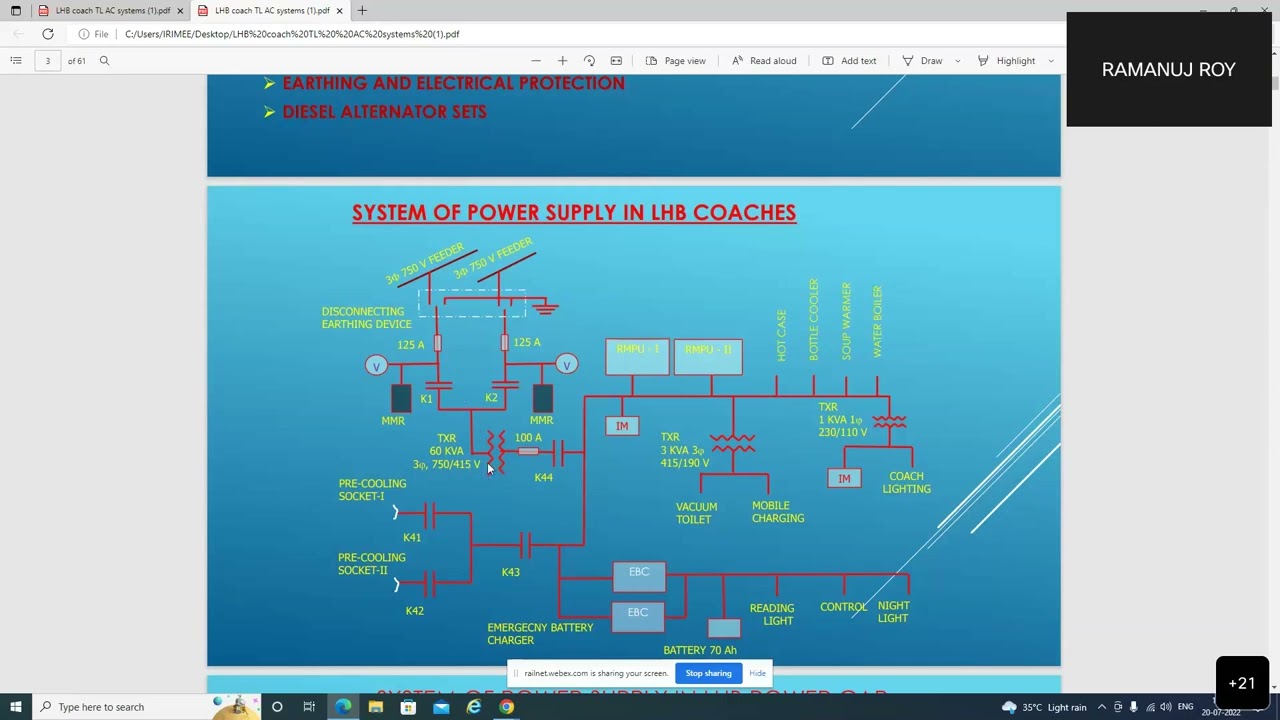Click the MOBILE CHARGING label
The image size is (1280, 720).
pyautogui.click(x=778, y=512)
